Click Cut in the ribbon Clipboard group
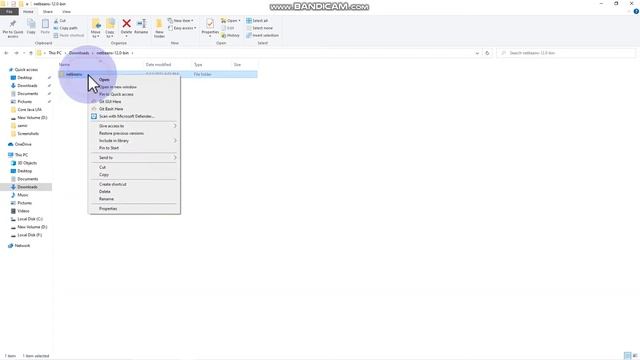The width and height of the screenshot is (640, 360). [x=60, y=20]
